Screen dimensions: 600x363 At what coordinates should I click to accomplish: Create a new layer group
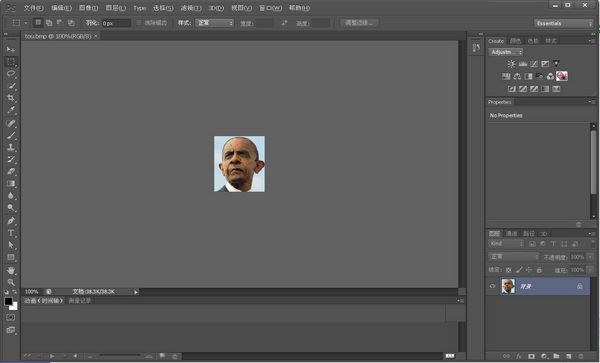tap(556, 356)
